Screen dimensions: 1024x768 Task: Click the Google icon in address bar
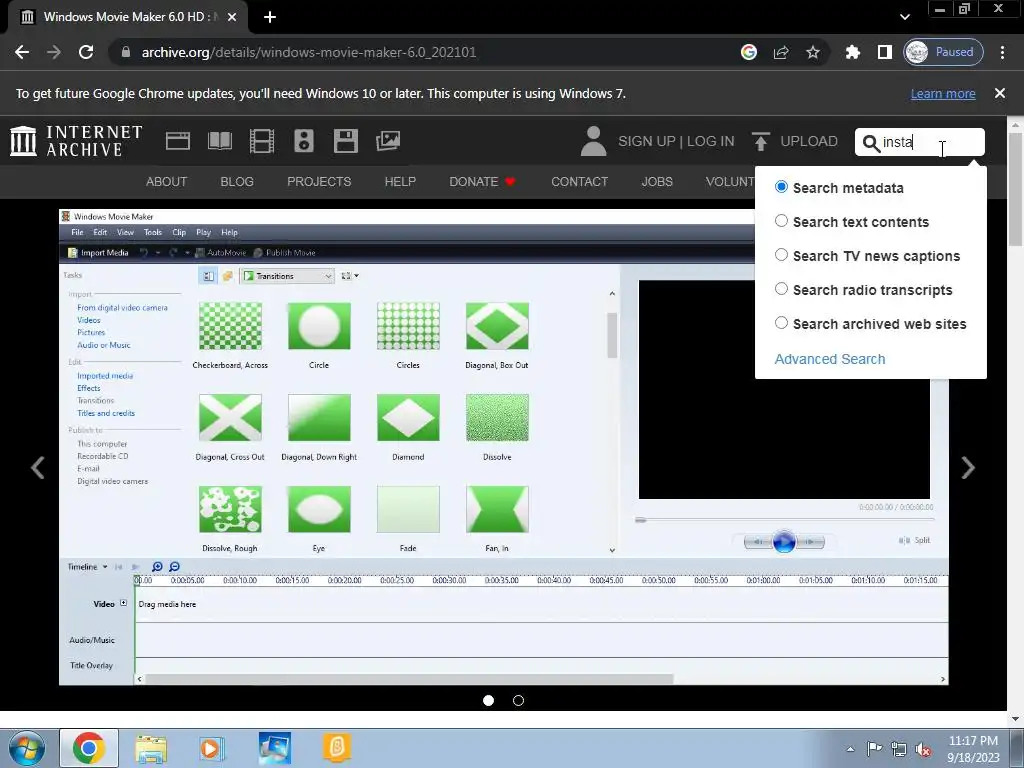pyautogui.click(x=749, y=52)
